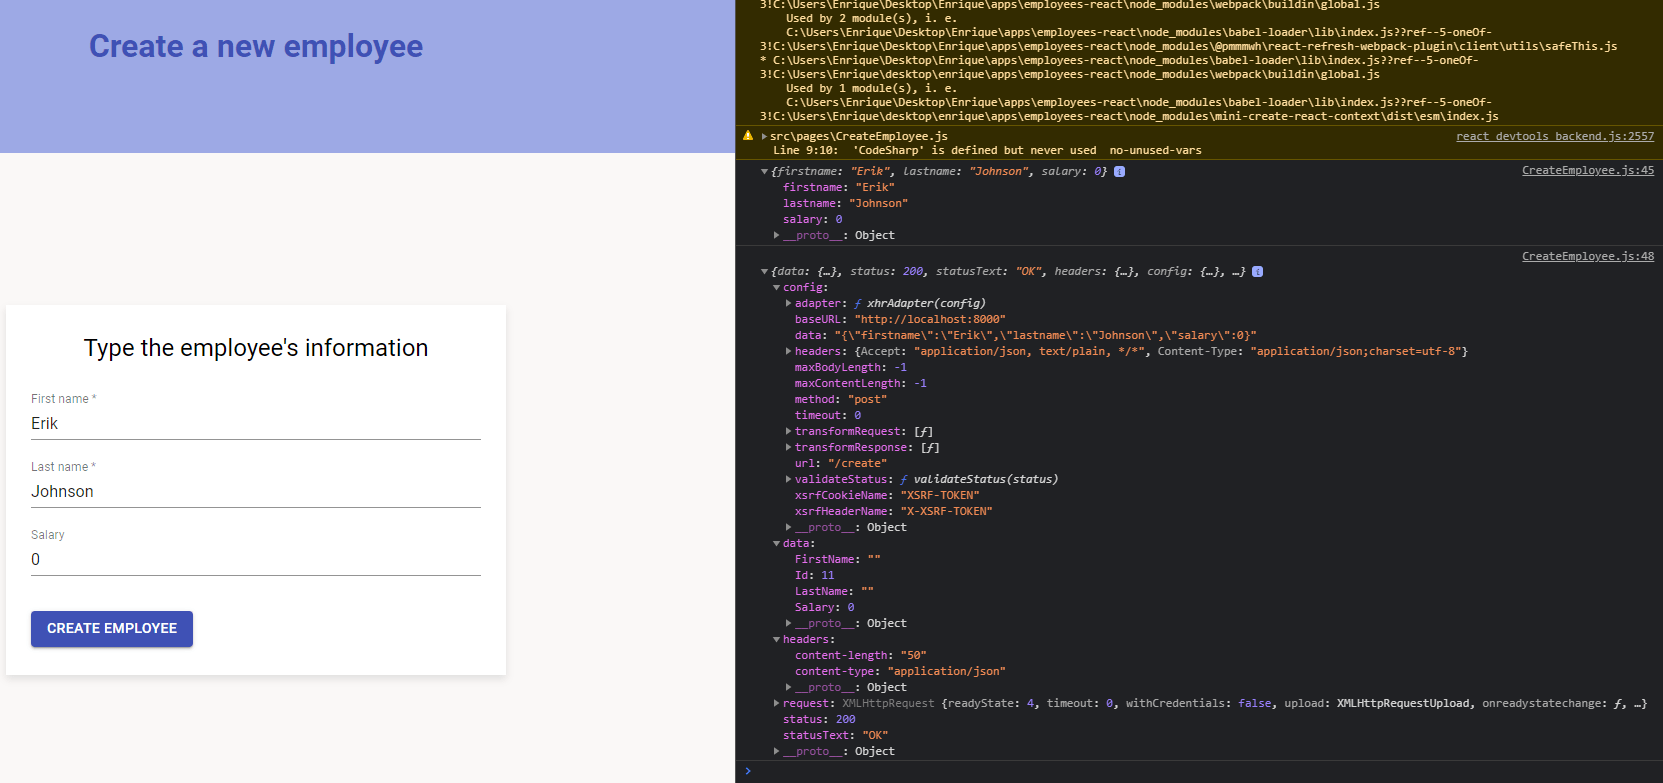Click the firstname: "Erik" property line
The width and height of the screenshot is (1663, 783).
pyautogui.click(x=839, y=188)
